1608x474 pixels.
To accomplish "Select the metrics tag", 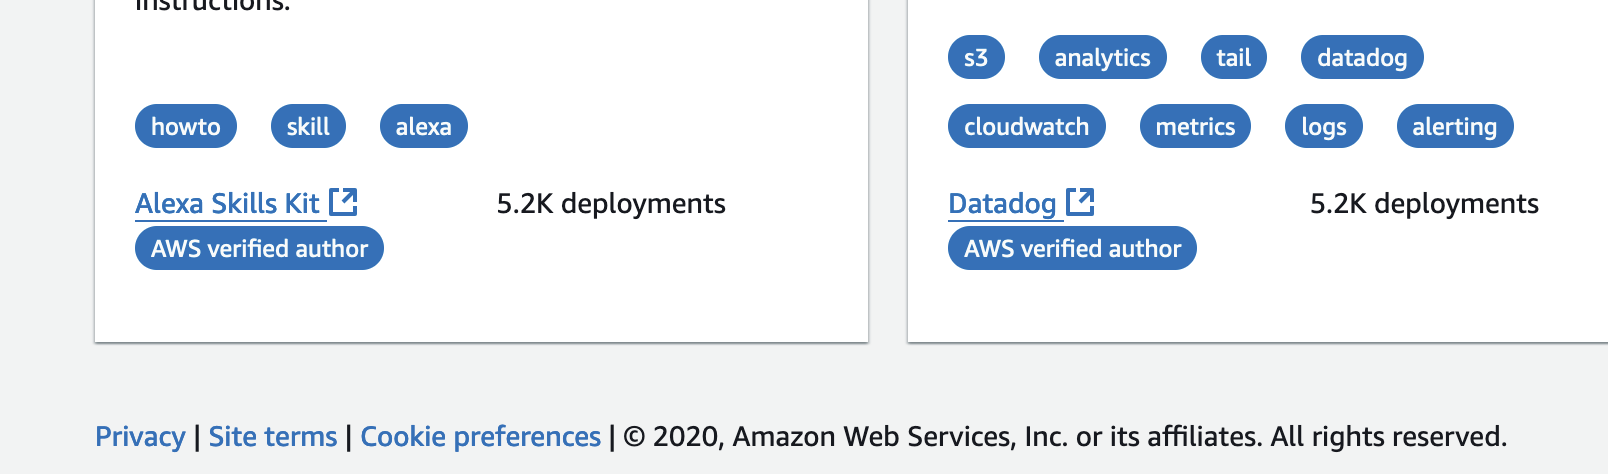I will coord(1196,126).
